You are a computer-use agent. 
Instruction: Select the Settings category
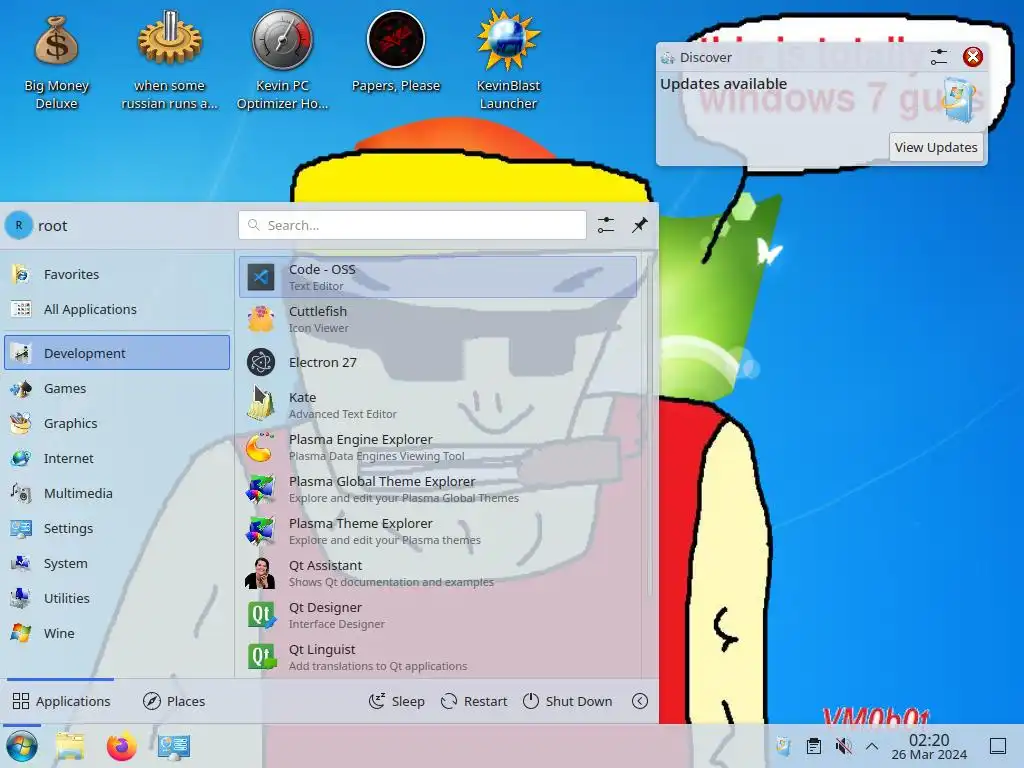click(x=118, y=528)
